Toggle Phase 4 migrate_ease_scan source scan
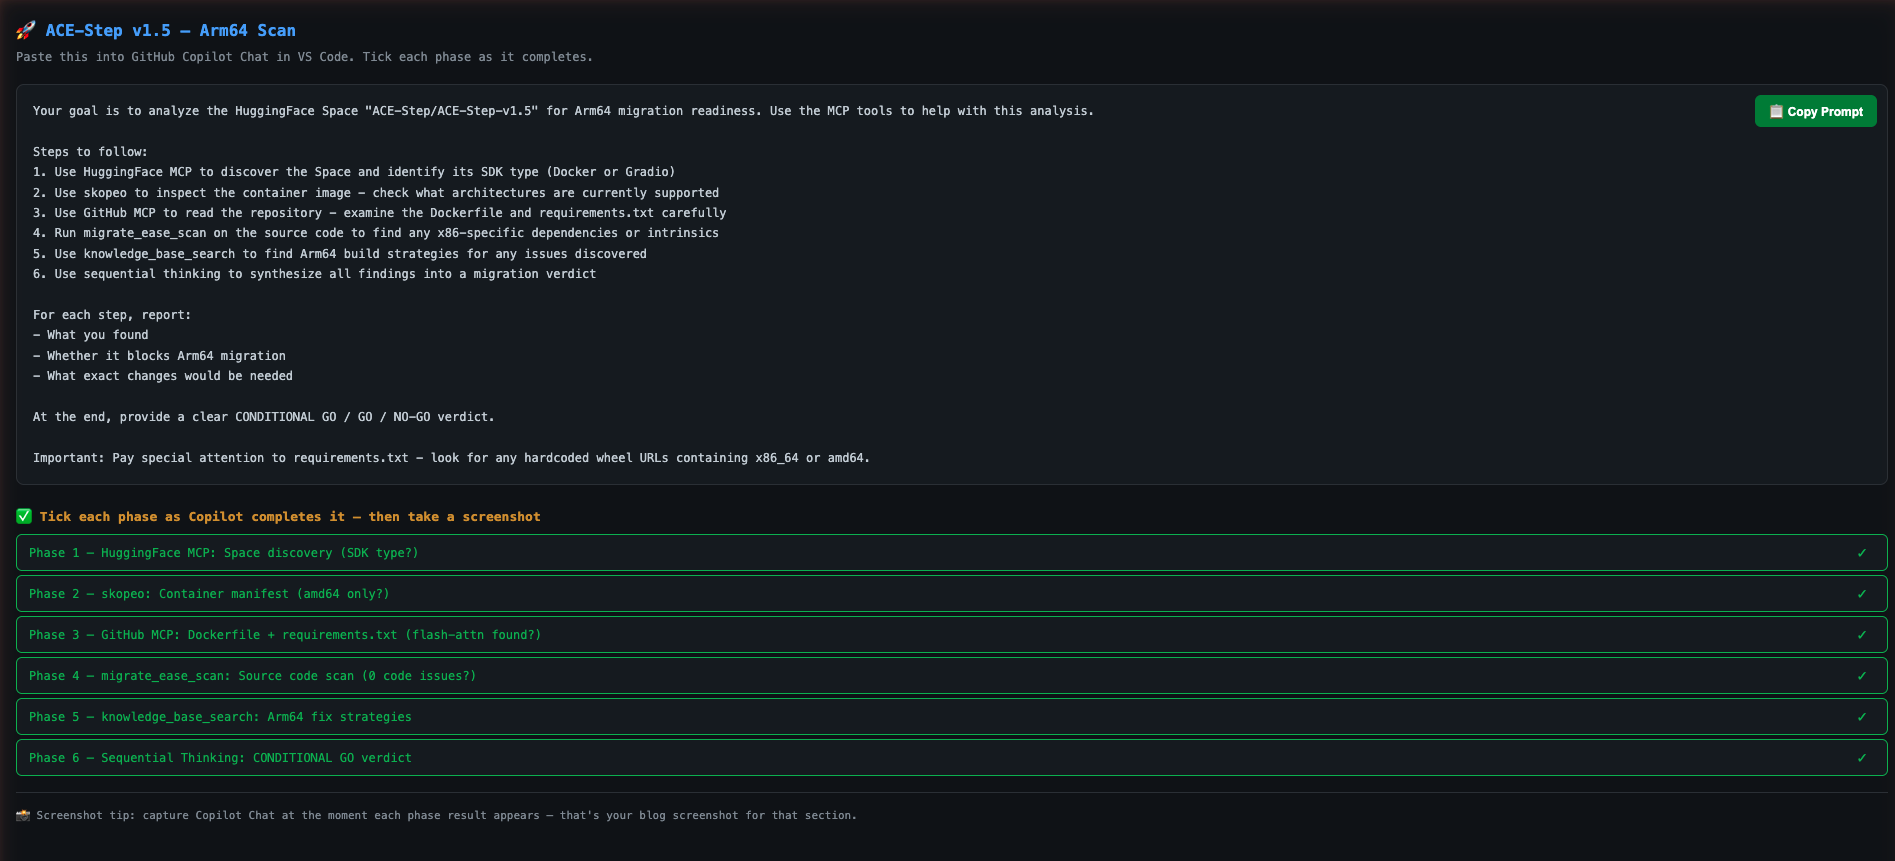 (x=252, y=676)
